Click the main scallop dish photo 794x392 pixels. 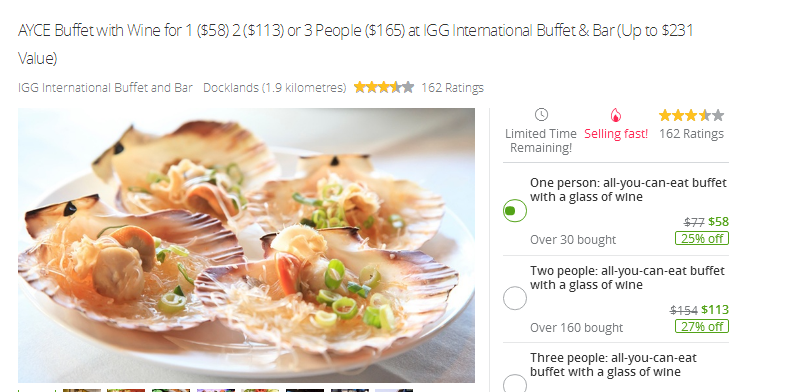[x=247, y=245]
